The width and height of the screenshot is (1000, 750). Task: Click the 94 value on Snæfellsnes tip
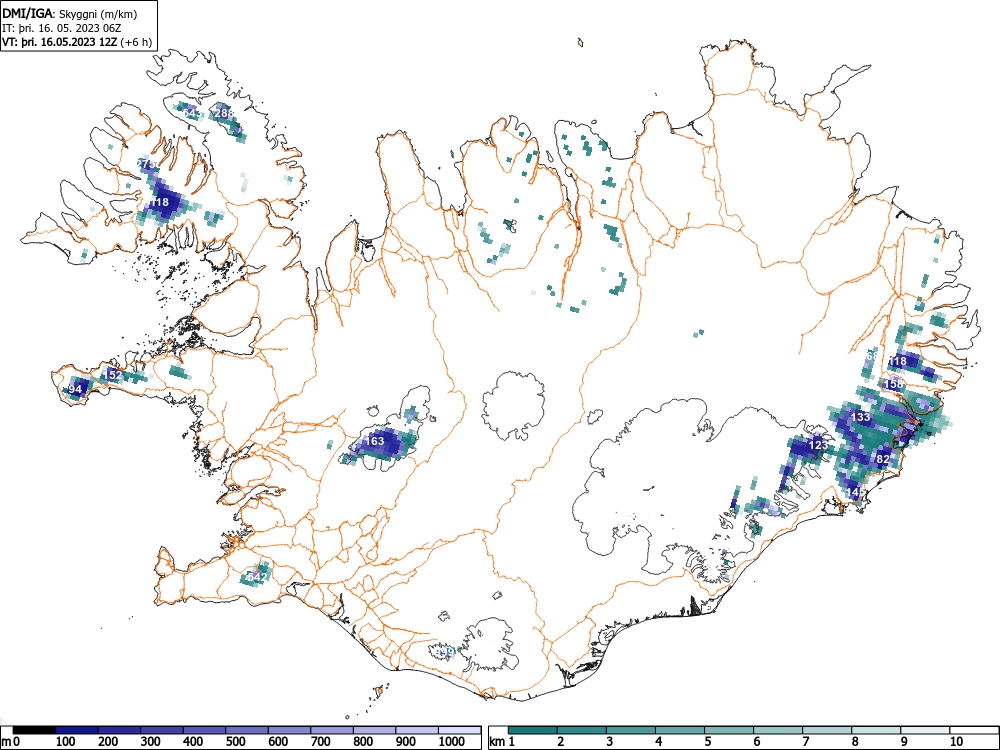coord(75,389)
